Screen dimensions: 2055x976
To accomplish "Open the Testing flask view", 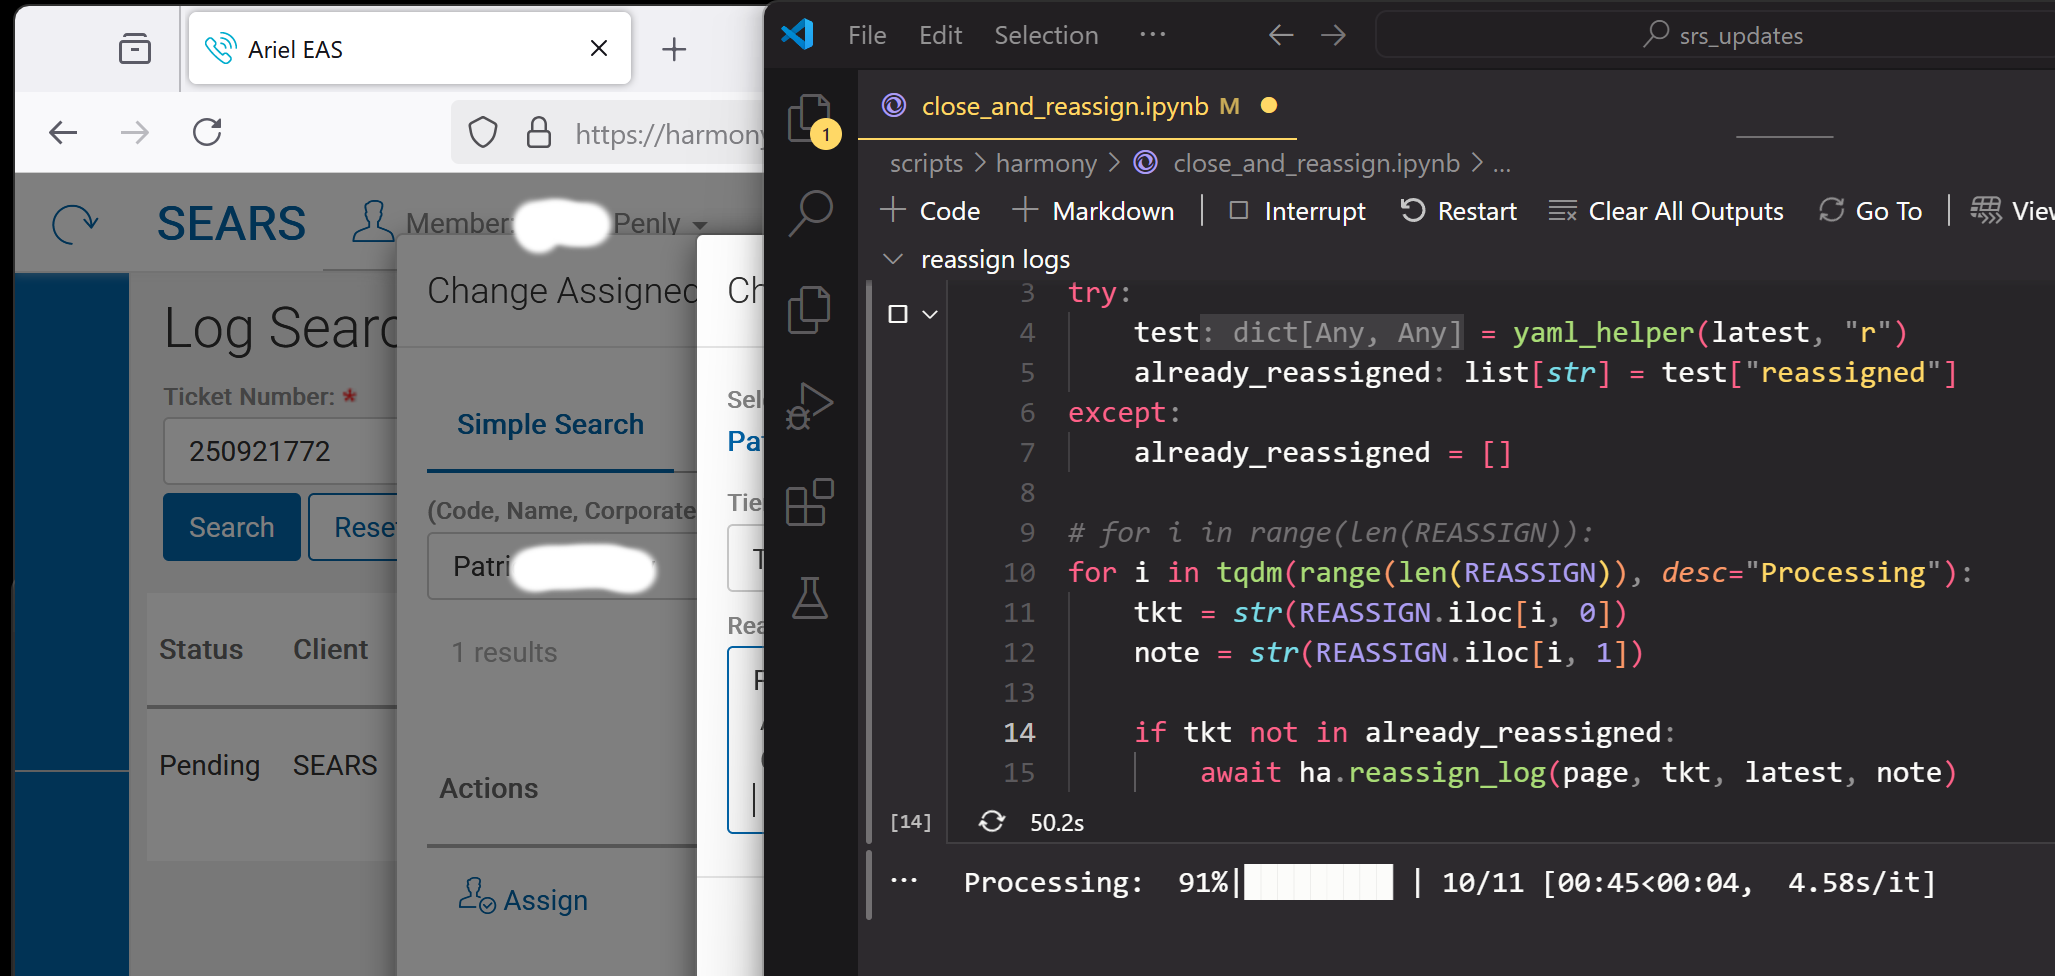I will coord(810,598).
